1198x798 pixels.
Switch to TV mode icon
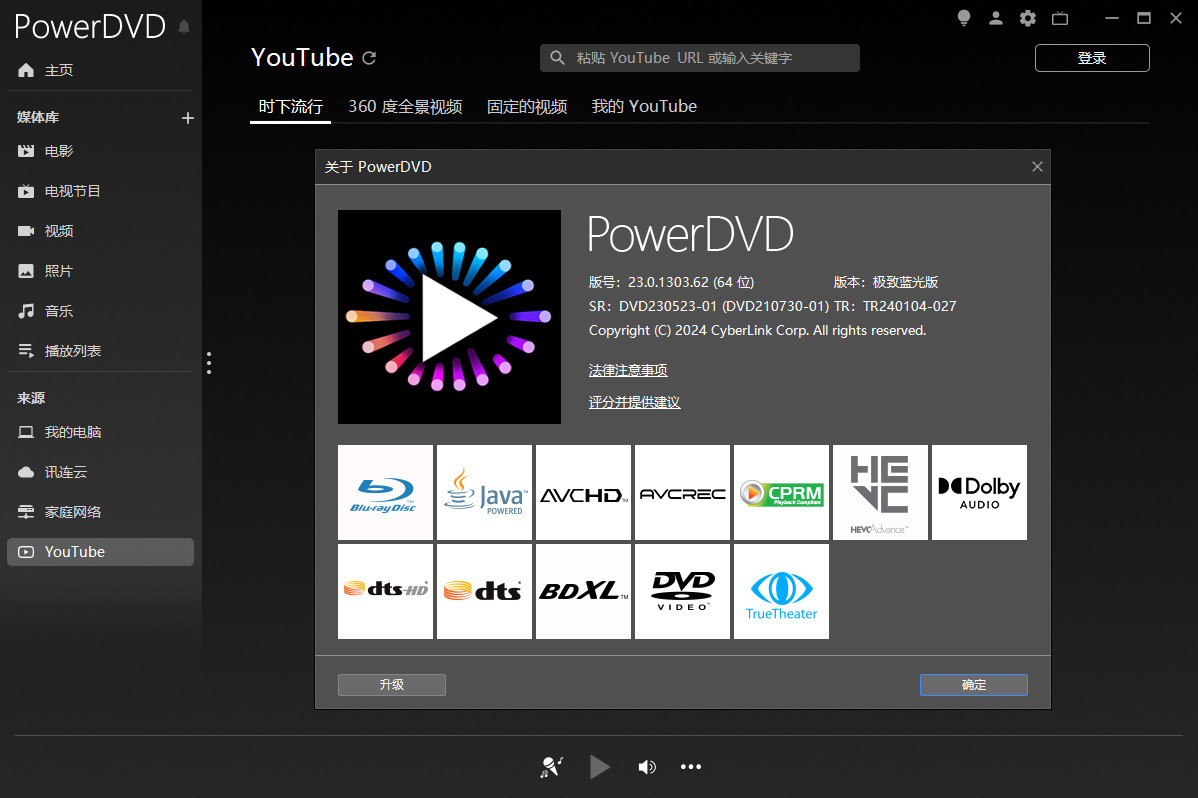pos(1060,18)
